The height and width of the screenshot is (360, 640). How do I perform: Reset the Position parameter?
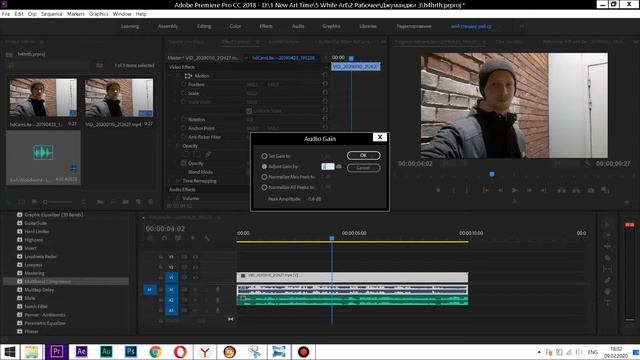click(325, 84)
